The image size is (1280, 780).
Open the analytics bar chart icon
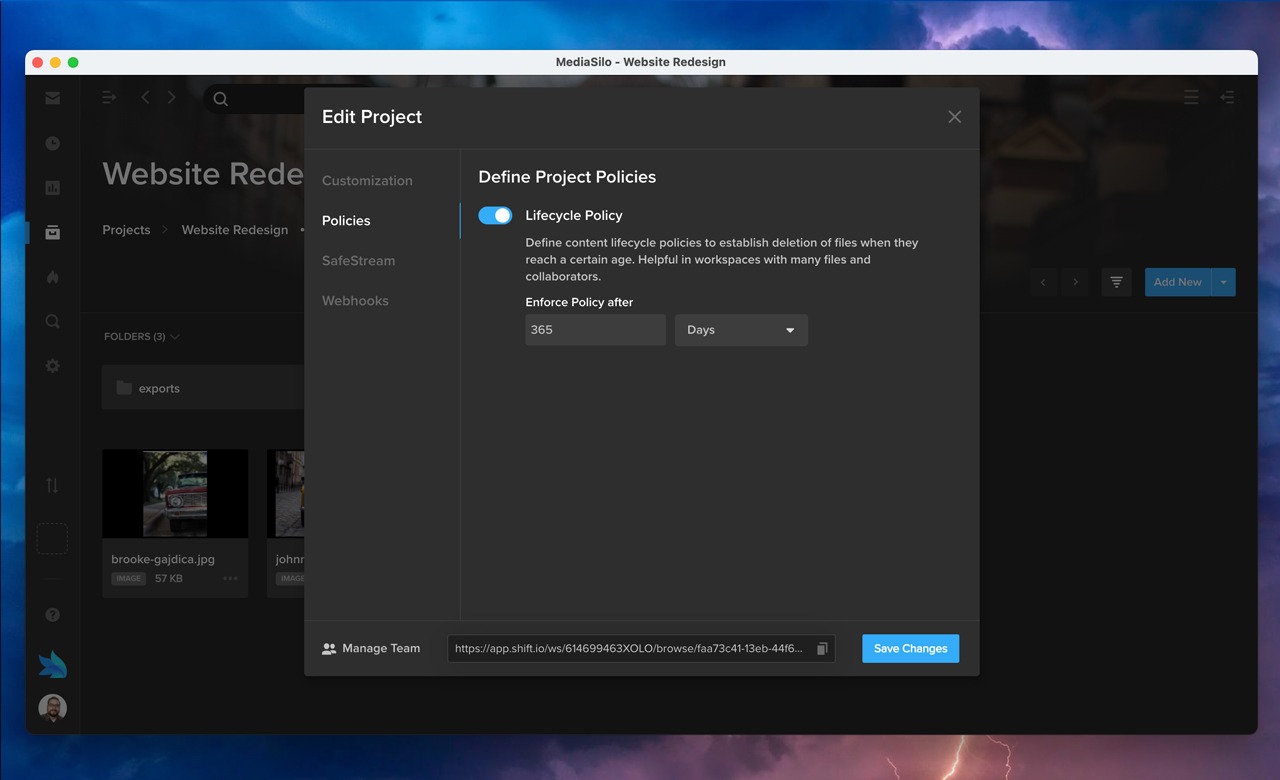pos(52,188)
